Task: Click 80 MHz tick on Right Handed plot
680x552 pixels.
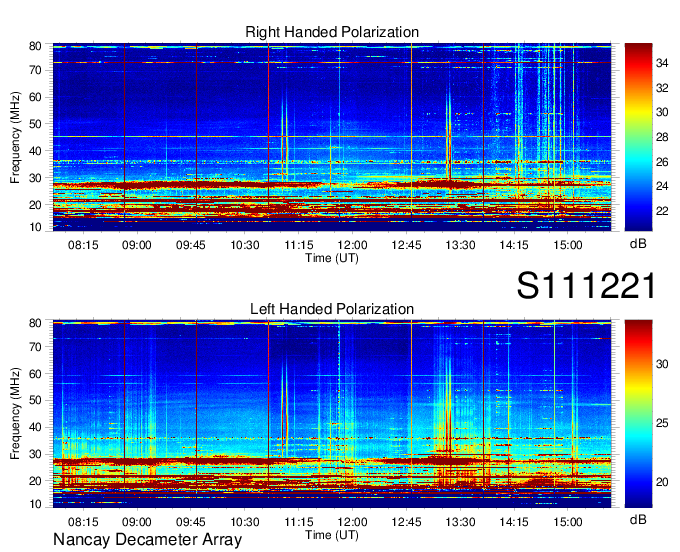Action: [x=35, y=46]
